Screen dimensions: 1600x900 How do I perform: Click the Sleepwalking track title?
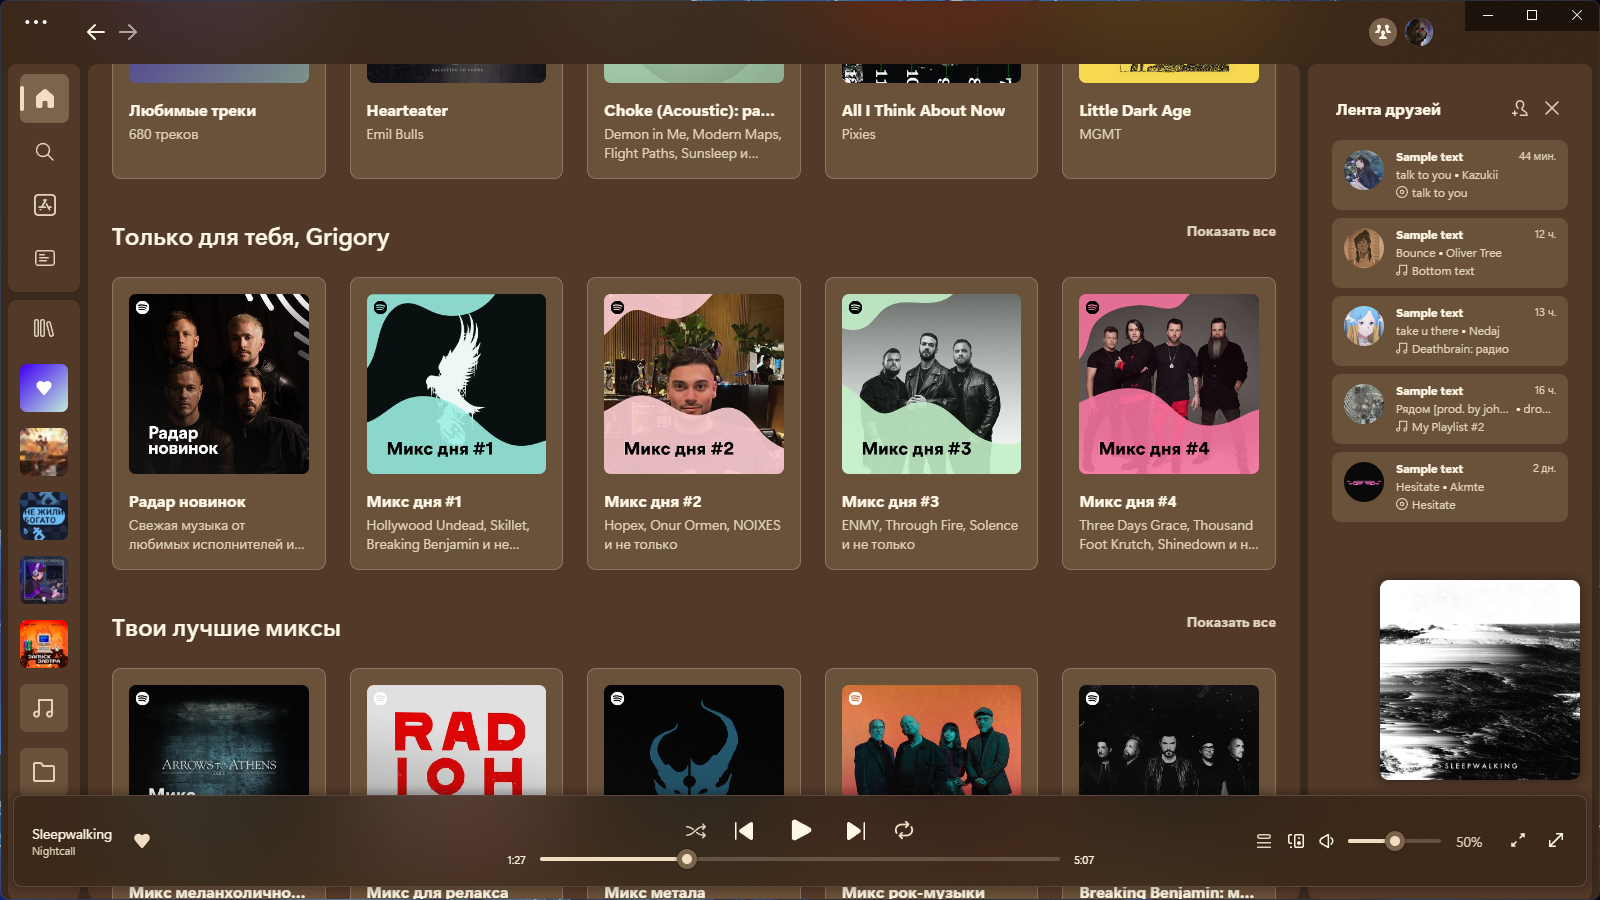coord(72,834)
